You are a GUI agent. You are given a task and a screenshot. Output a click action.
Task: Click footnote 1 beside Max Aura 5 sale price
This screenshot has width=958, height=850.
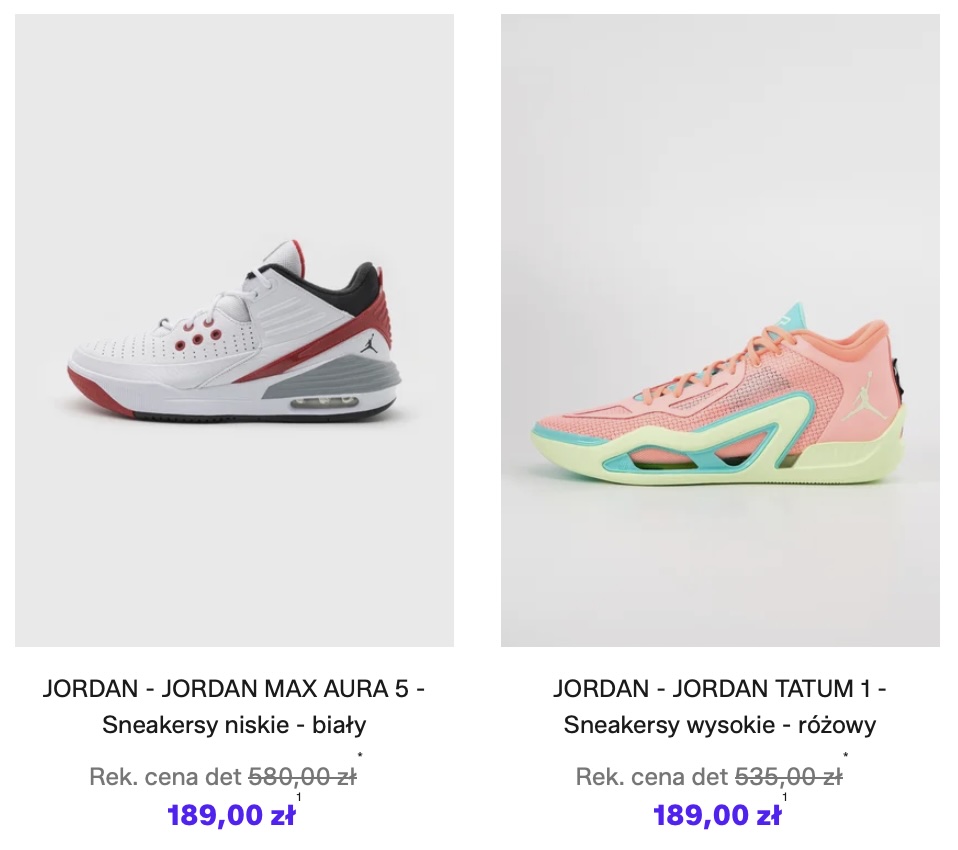point(299,797)
